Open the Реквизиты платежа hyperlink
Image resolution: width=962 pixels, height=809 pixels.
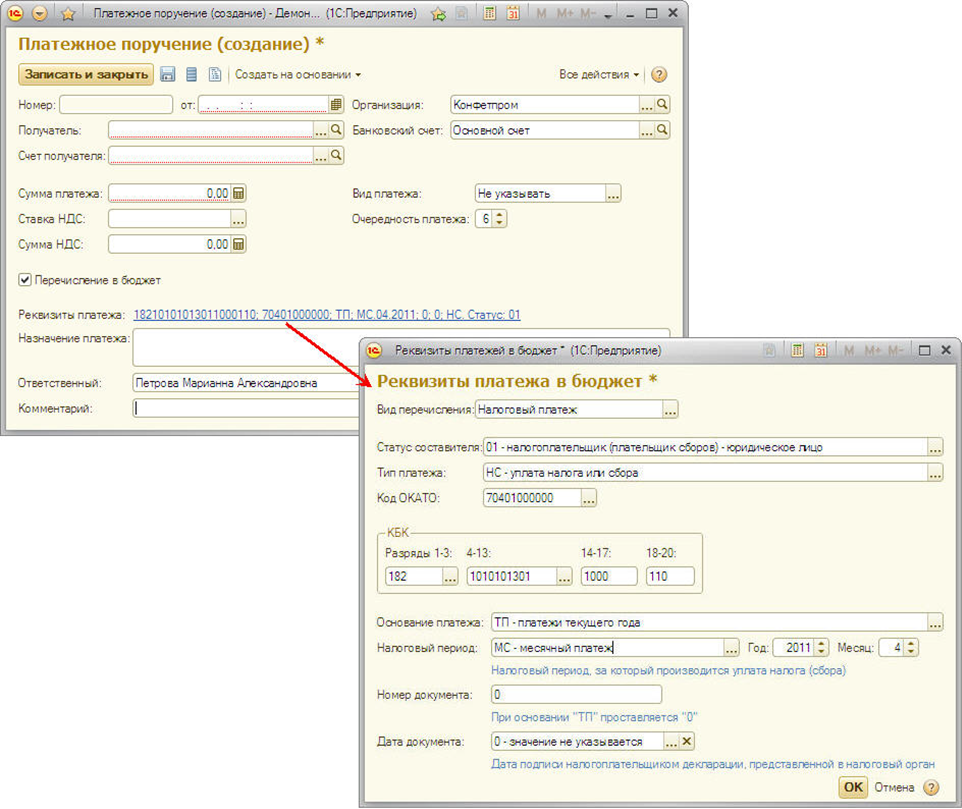pyautogui.click(x=327, y=315)
